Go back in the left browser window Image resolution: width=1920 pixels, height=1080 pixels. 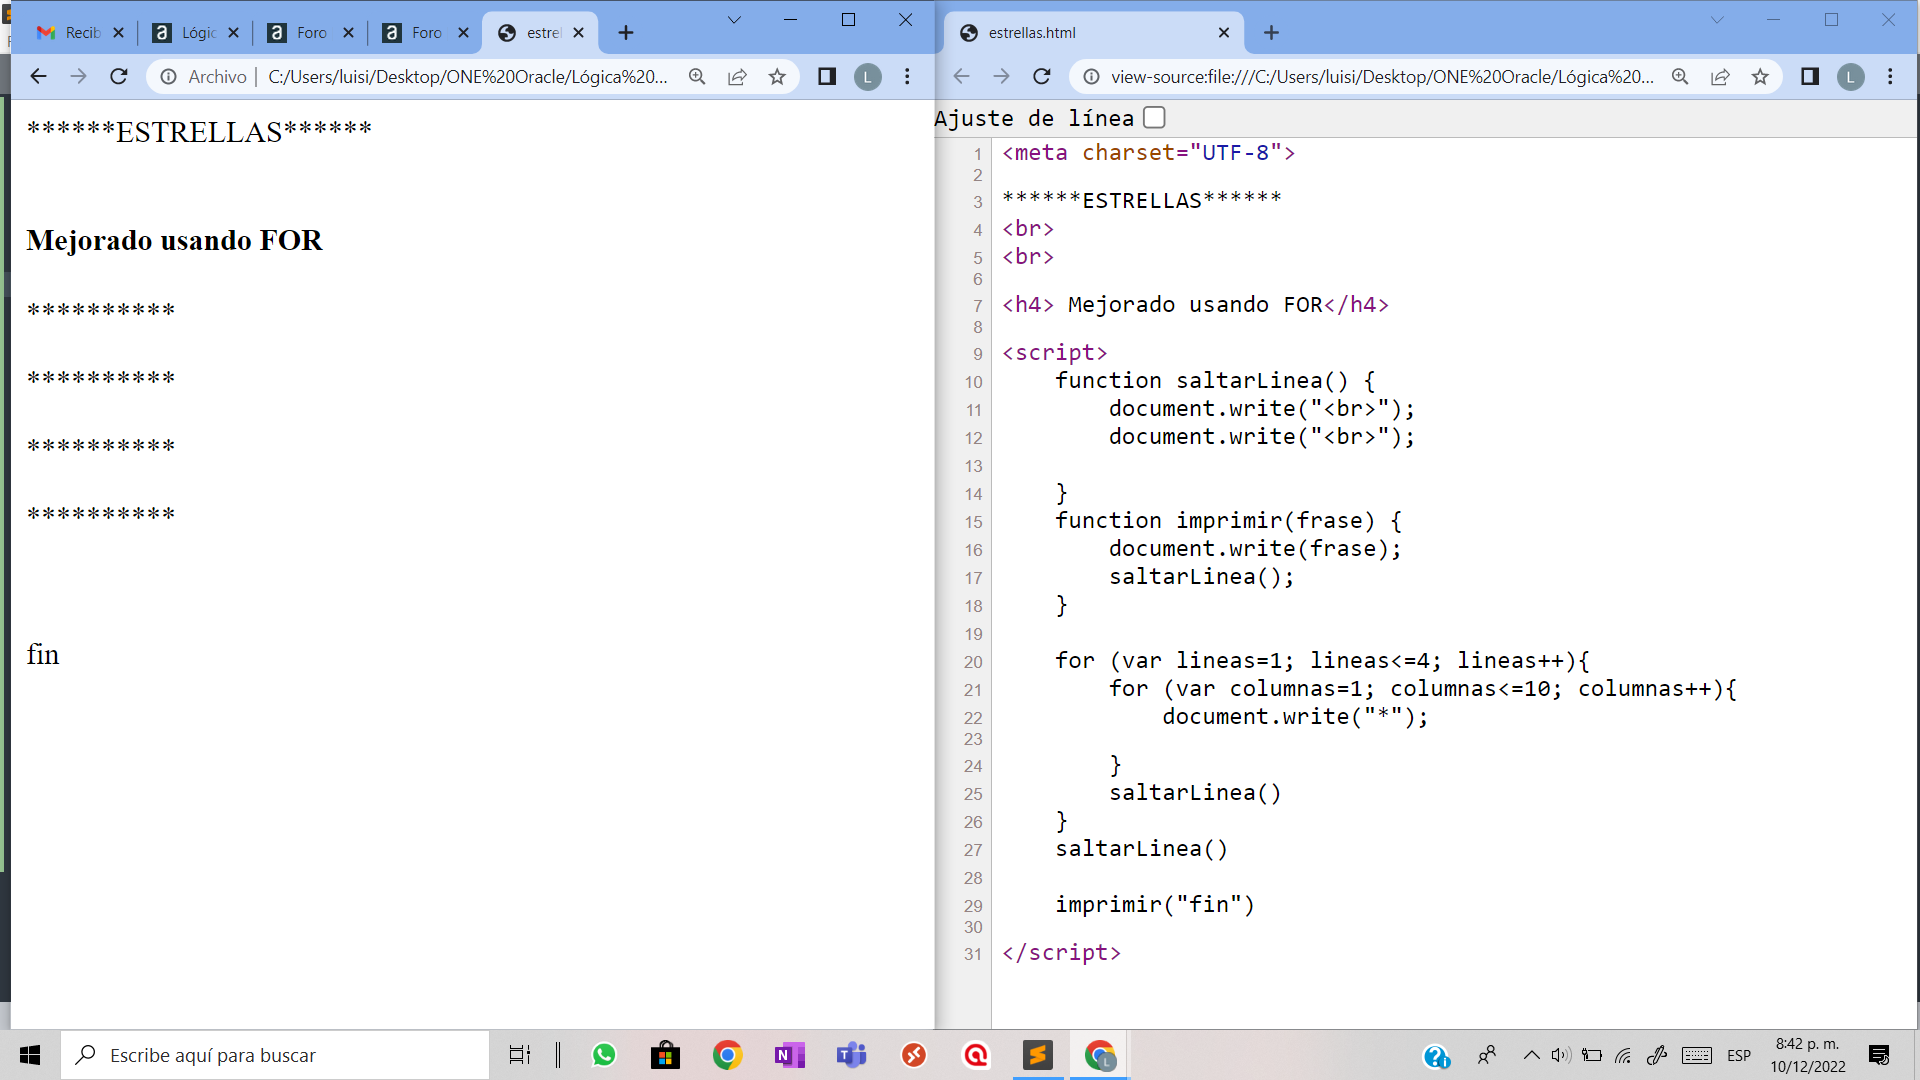[x=38, y=77]
